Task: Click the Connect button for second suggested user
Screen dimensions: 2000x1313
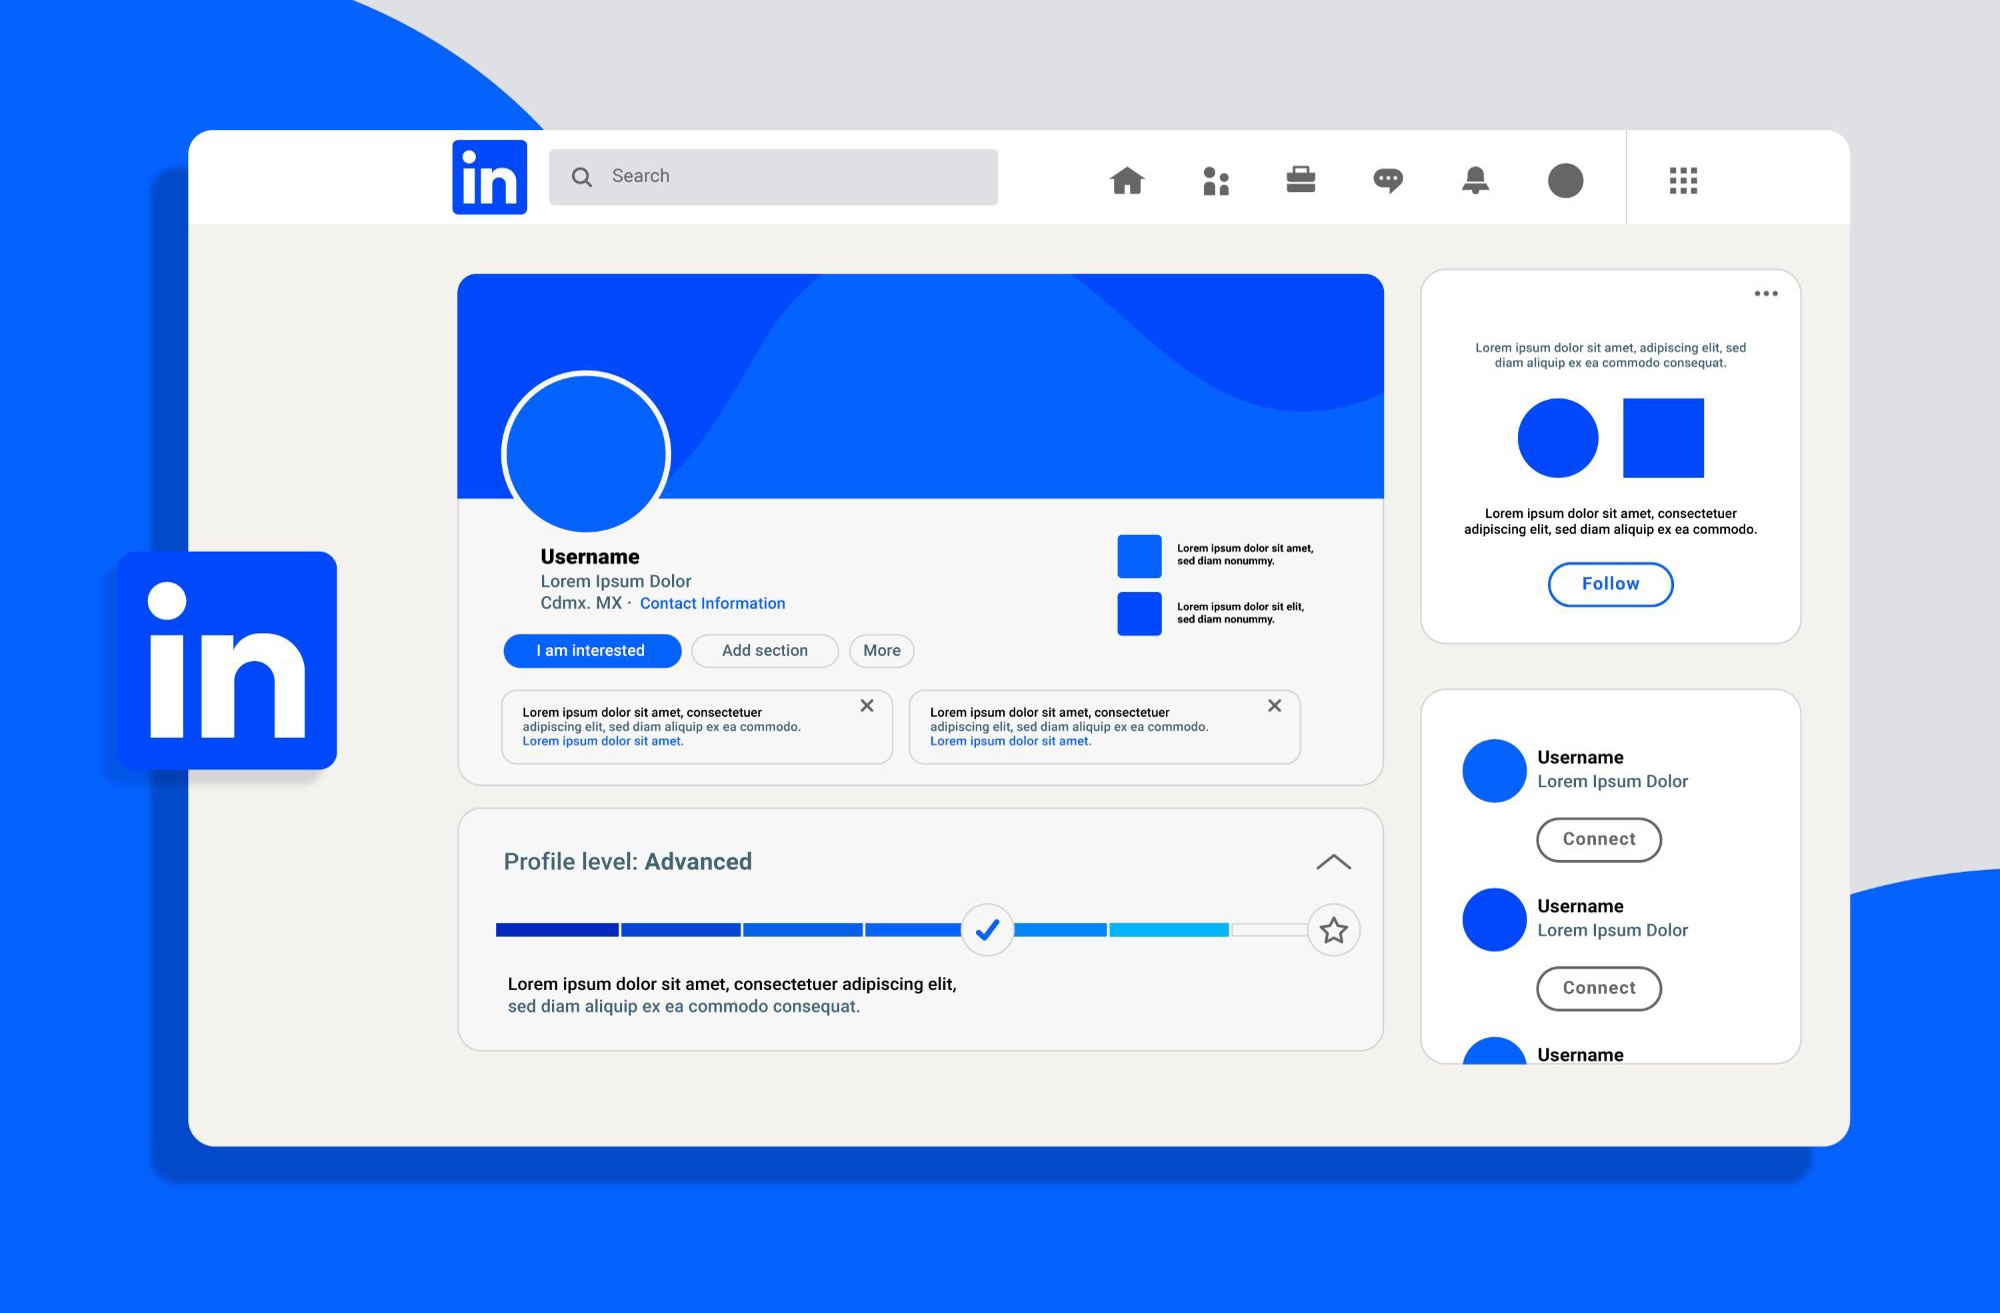Action: click(x=1599, y=986)
